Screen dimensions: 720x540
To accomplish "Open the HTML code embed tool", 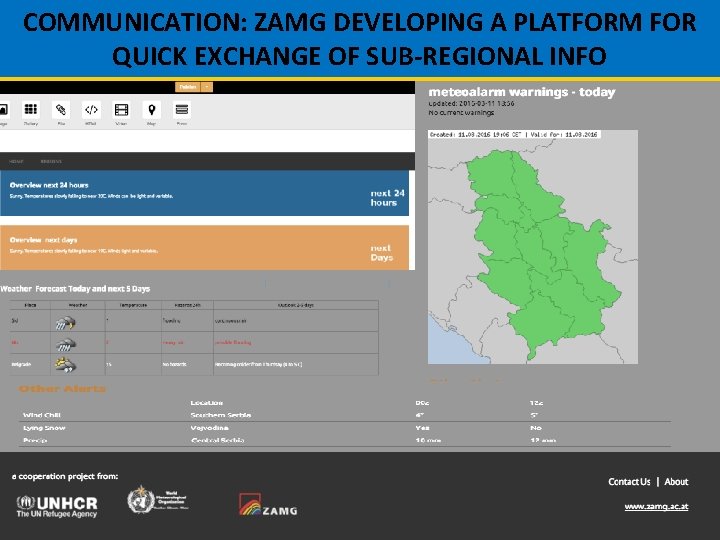I will point(91,109).
